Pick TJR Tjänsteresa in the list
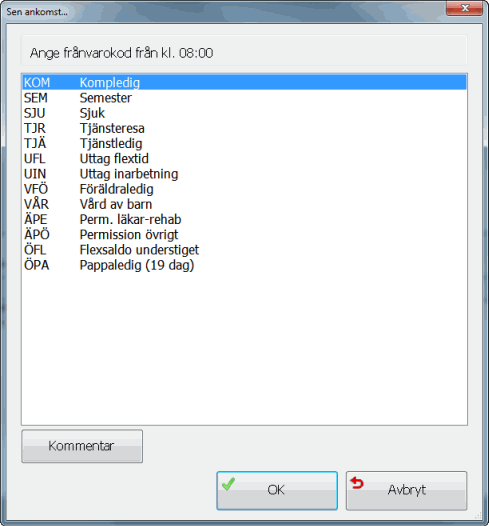 [244, 128]
